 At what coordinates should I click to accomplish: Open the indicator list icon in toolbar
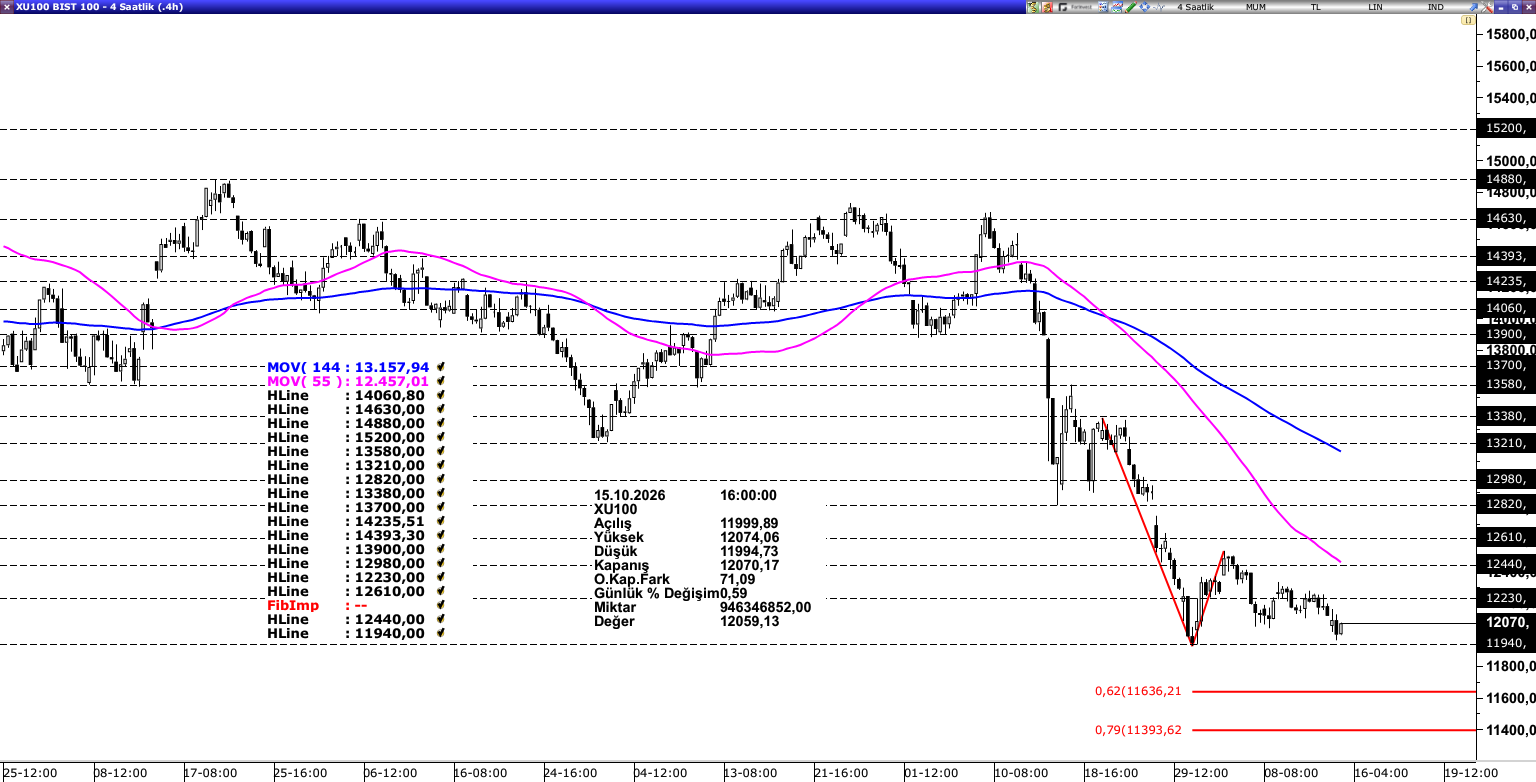[x=1103, y=7]
